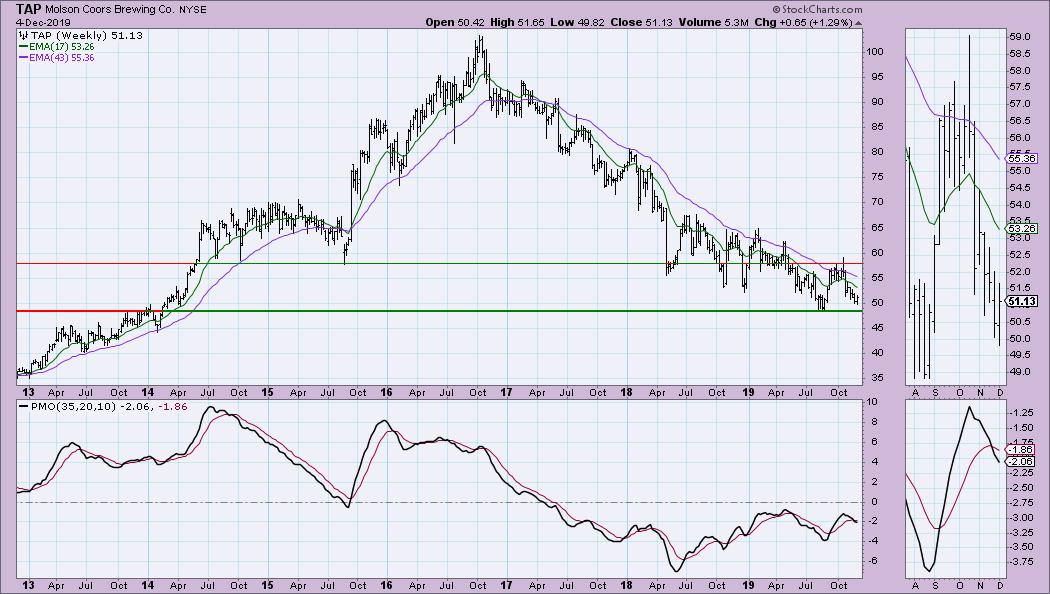Click the Open 50.42 value
The height and width of the screenshot is (594, 1050).
tap(456, 22)
